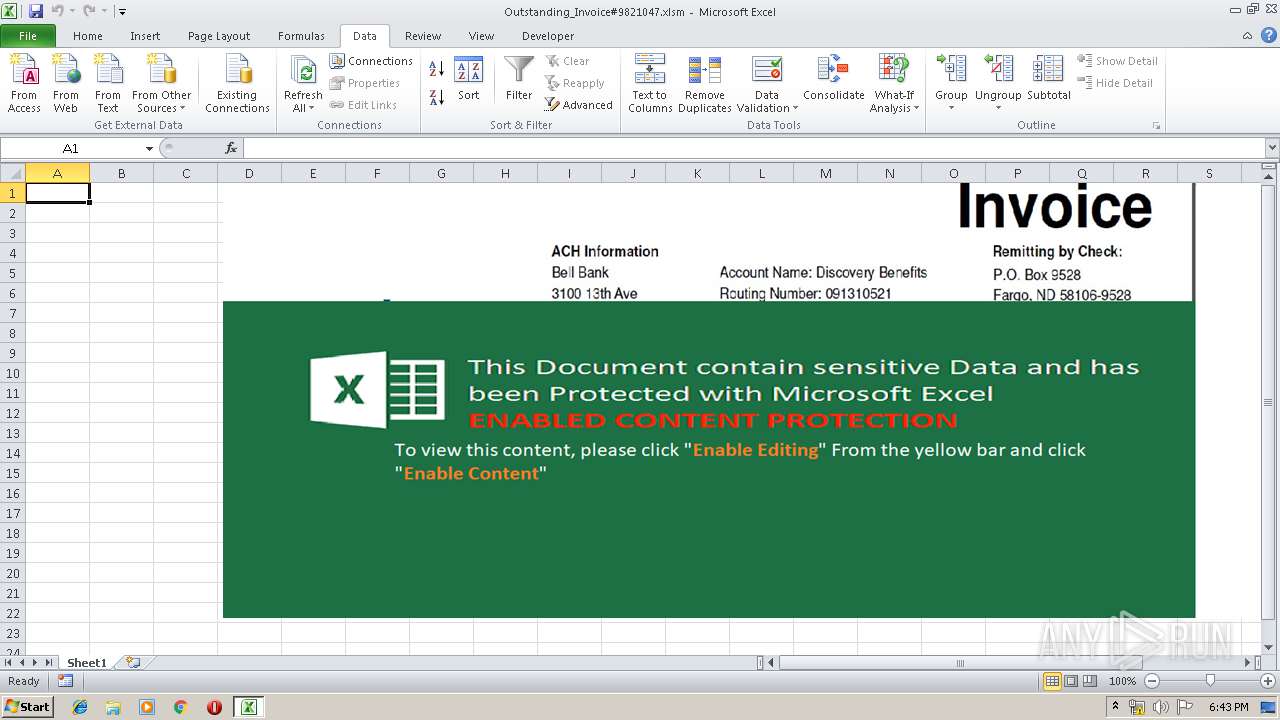Open Advanced filter options
Screen dimensions: 1280x720
click(x=579, y=105)
